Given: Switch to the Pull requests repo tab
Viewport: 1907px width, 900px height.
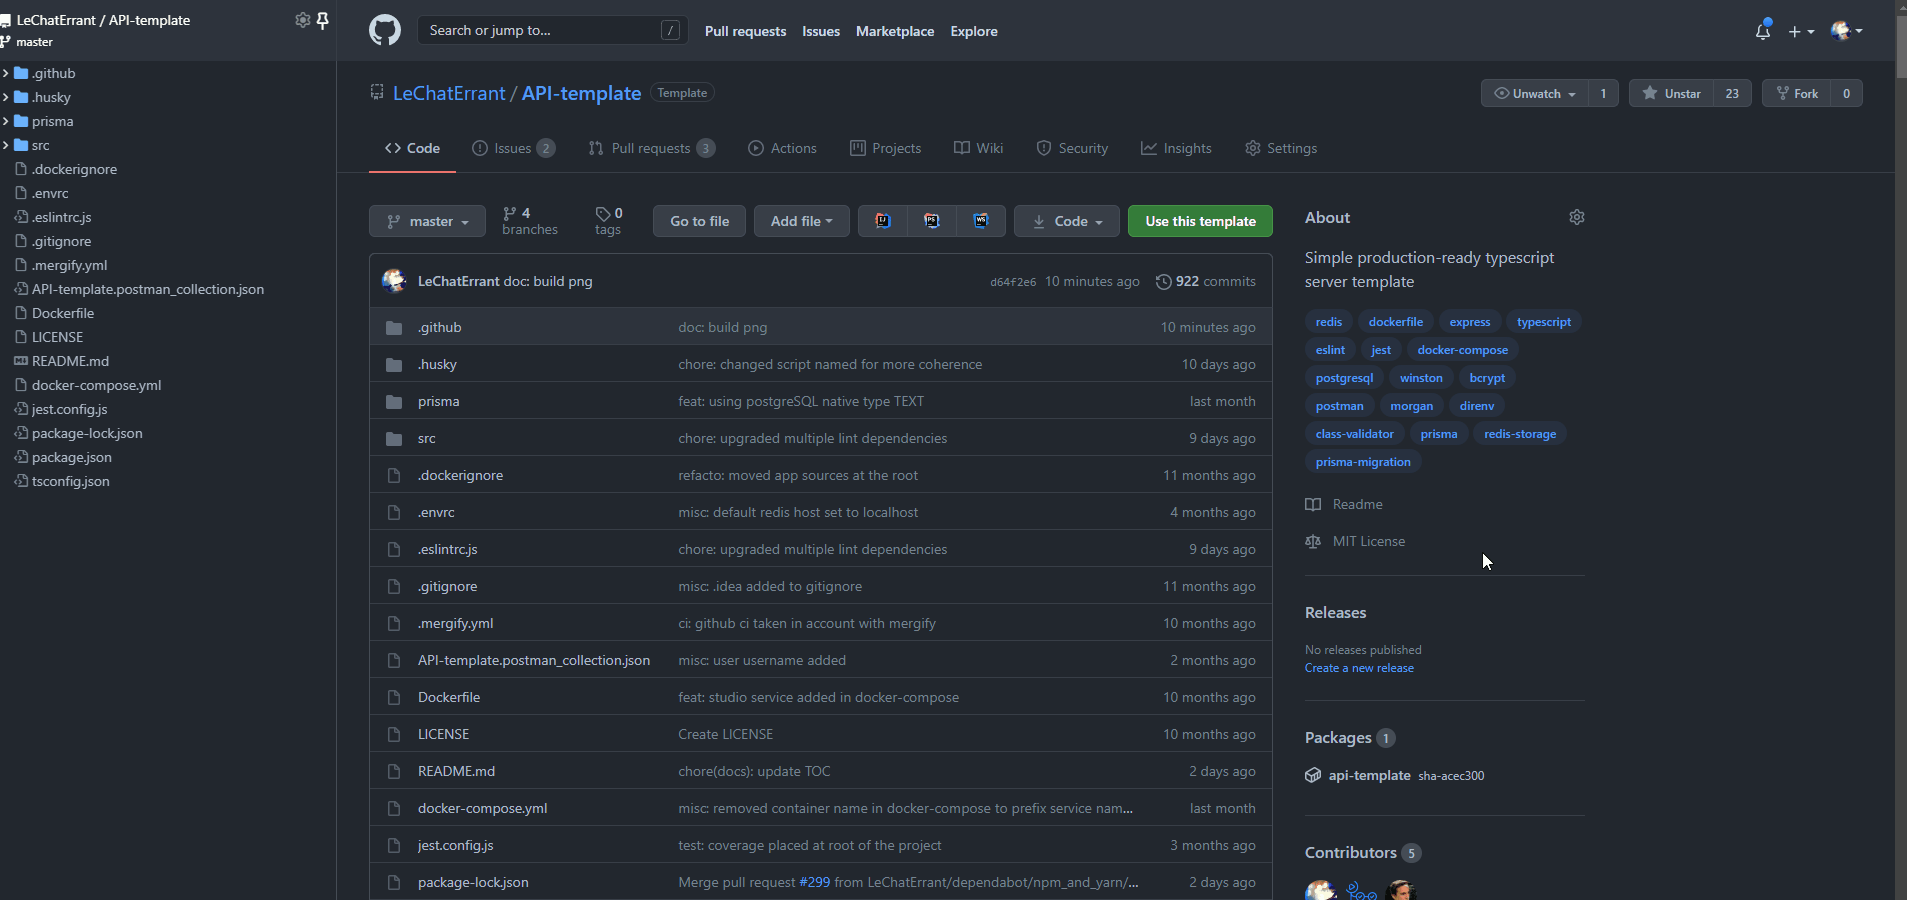Looking at the screenshot, I should (x=652, y=148).
